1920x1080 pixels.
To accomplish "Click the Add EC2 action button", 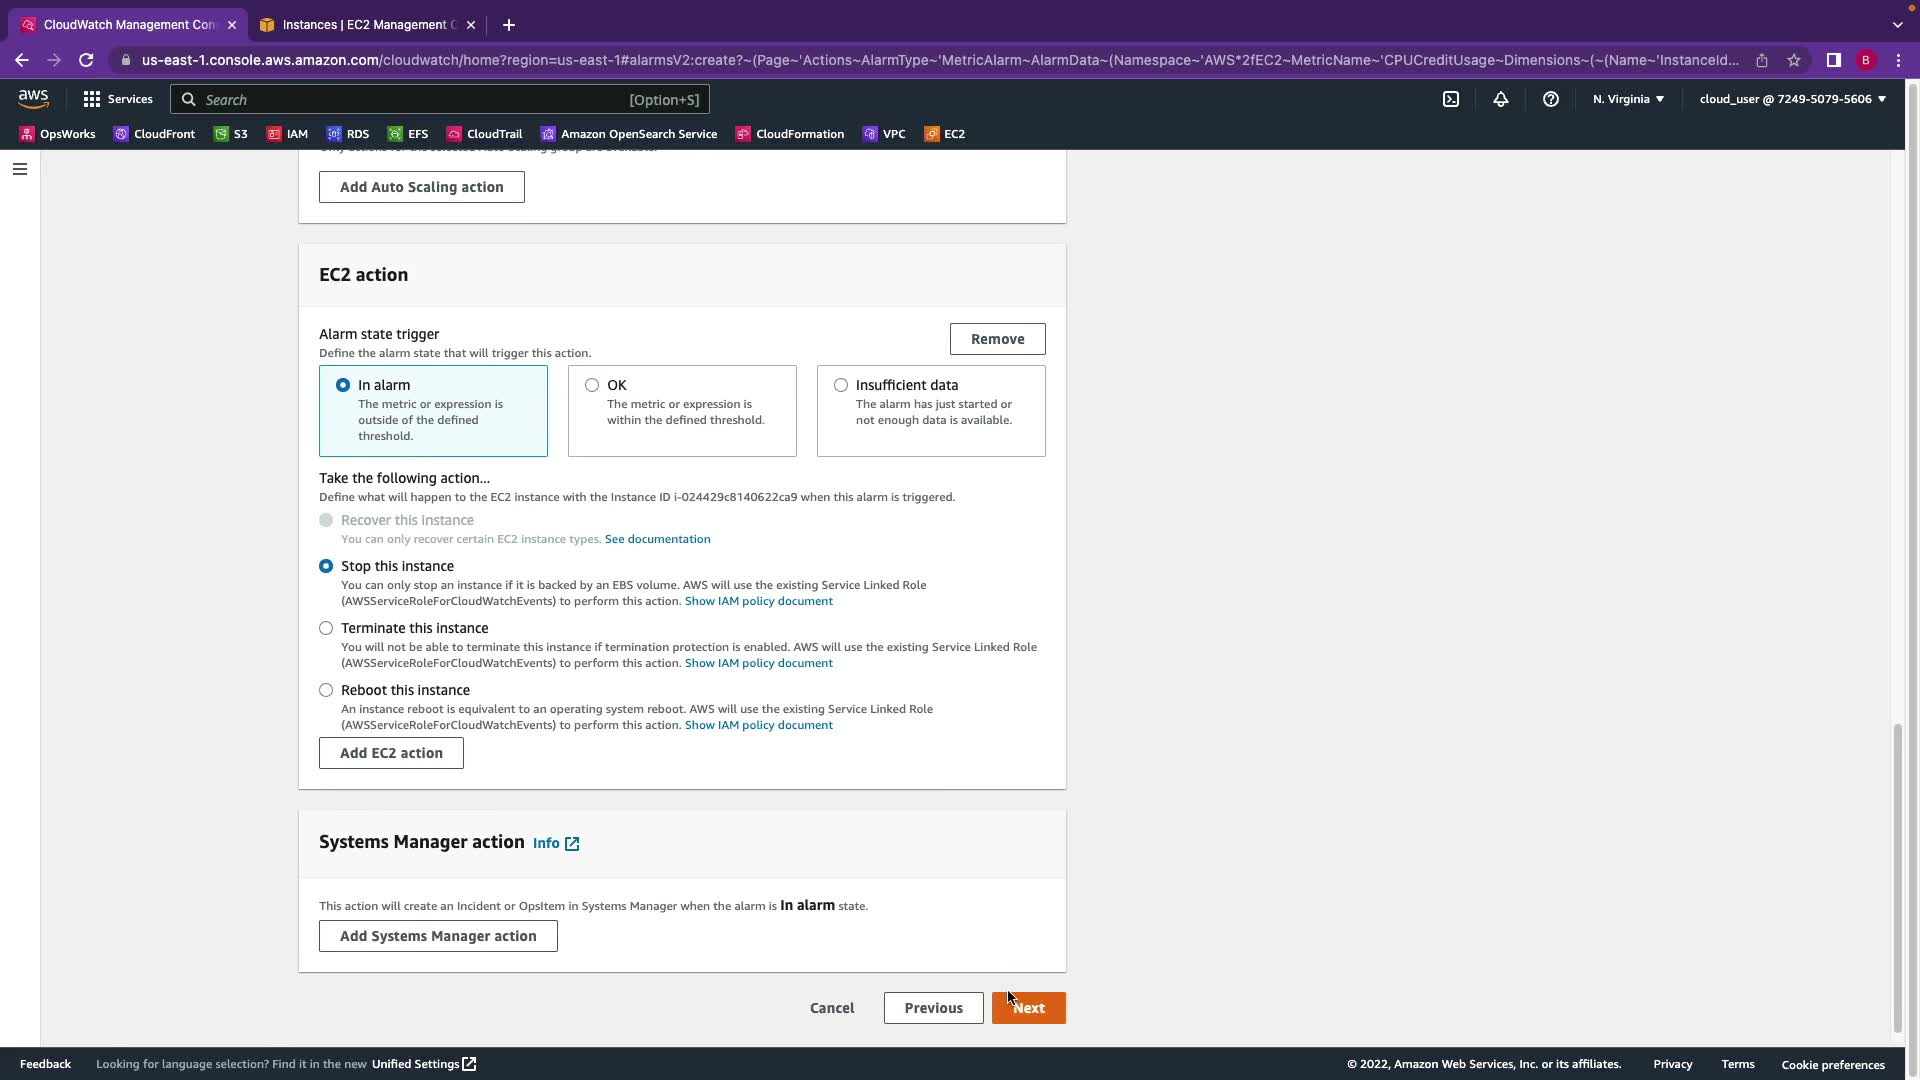I will [391, 753].
